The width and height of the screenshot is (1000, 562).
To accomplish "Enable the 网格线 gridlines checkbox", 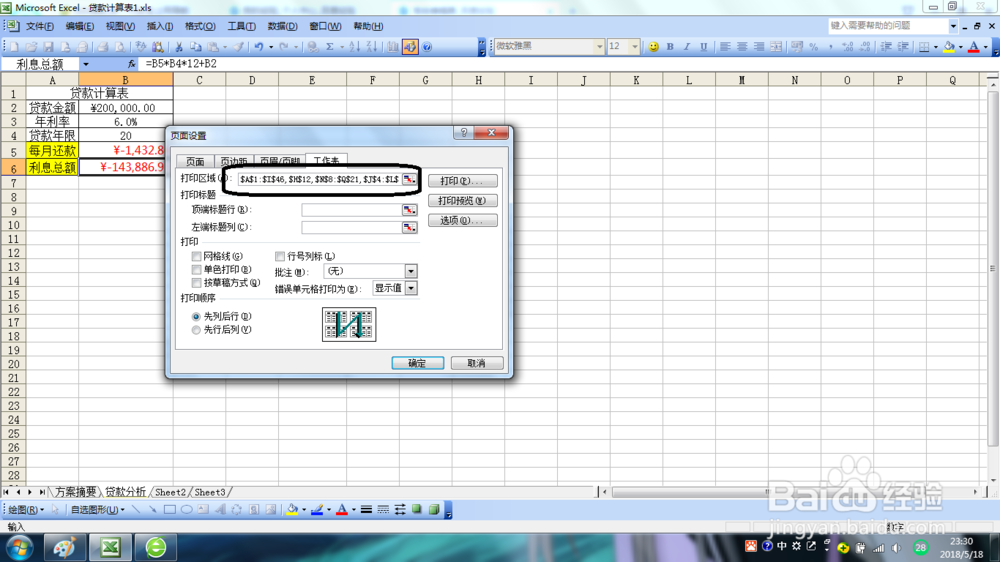I will (196, 256).
